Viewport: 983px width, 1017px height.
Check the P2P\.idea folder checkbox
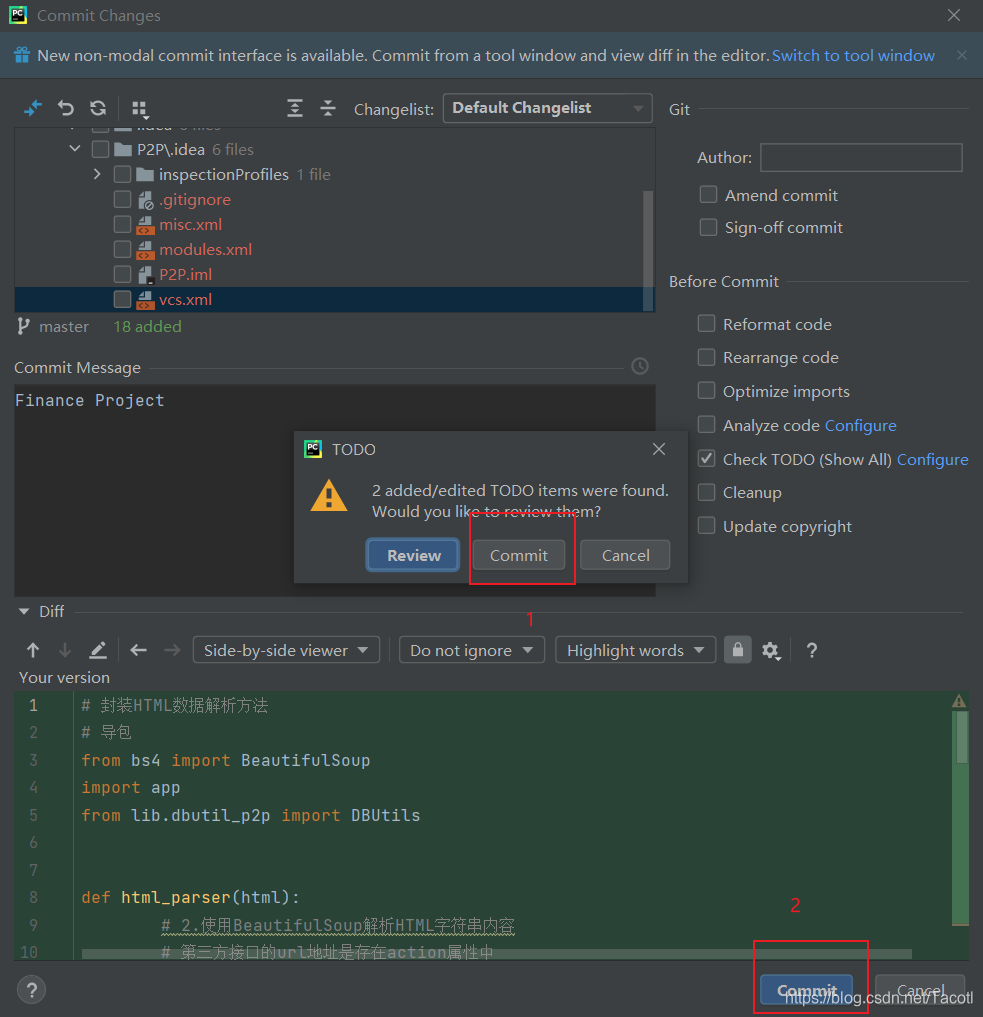[101, 150]
